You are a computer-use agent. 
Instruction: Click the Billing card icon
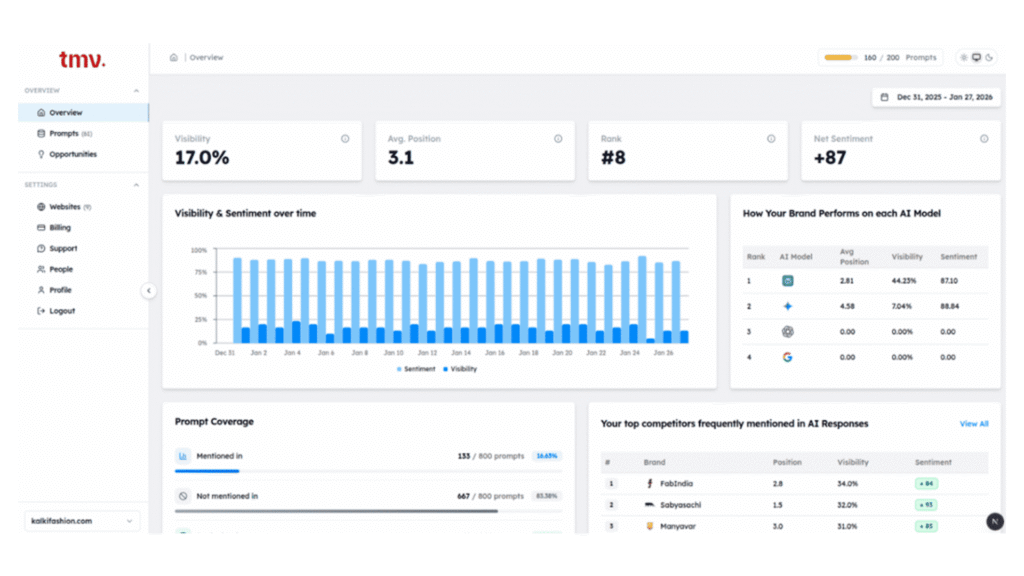(41, 227)
